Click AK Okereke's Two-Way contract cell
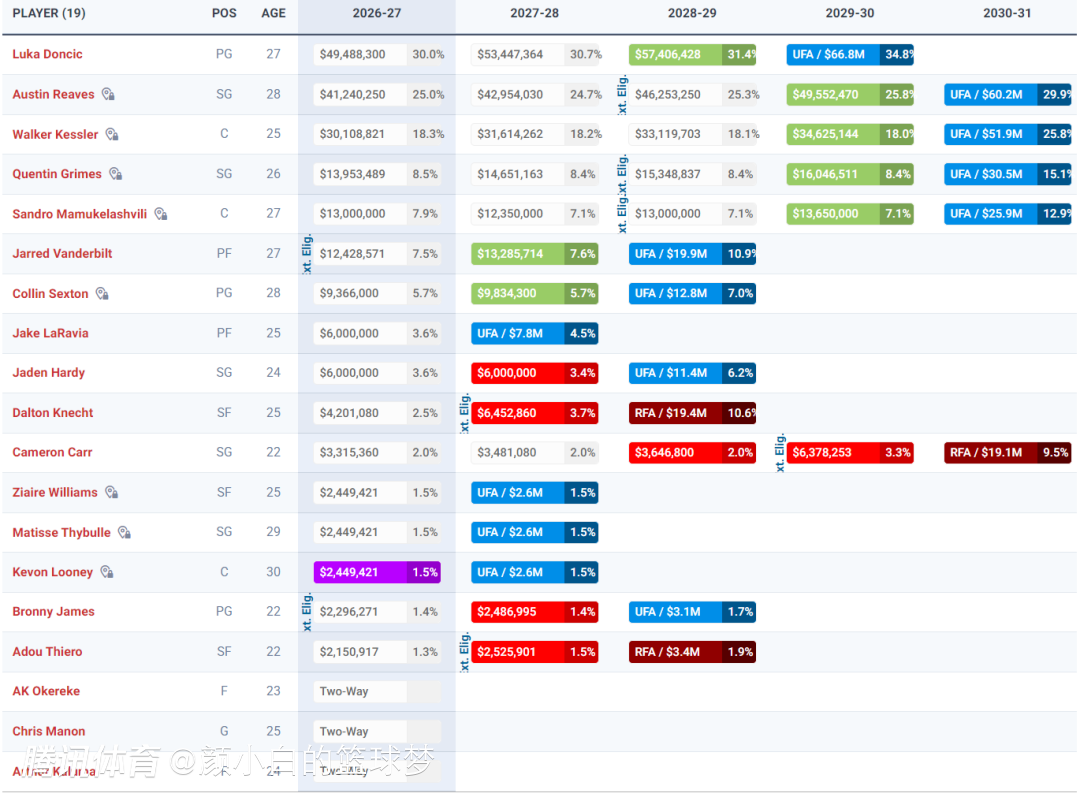This screenshot has height=797, width=1080. tap(377, 692)
